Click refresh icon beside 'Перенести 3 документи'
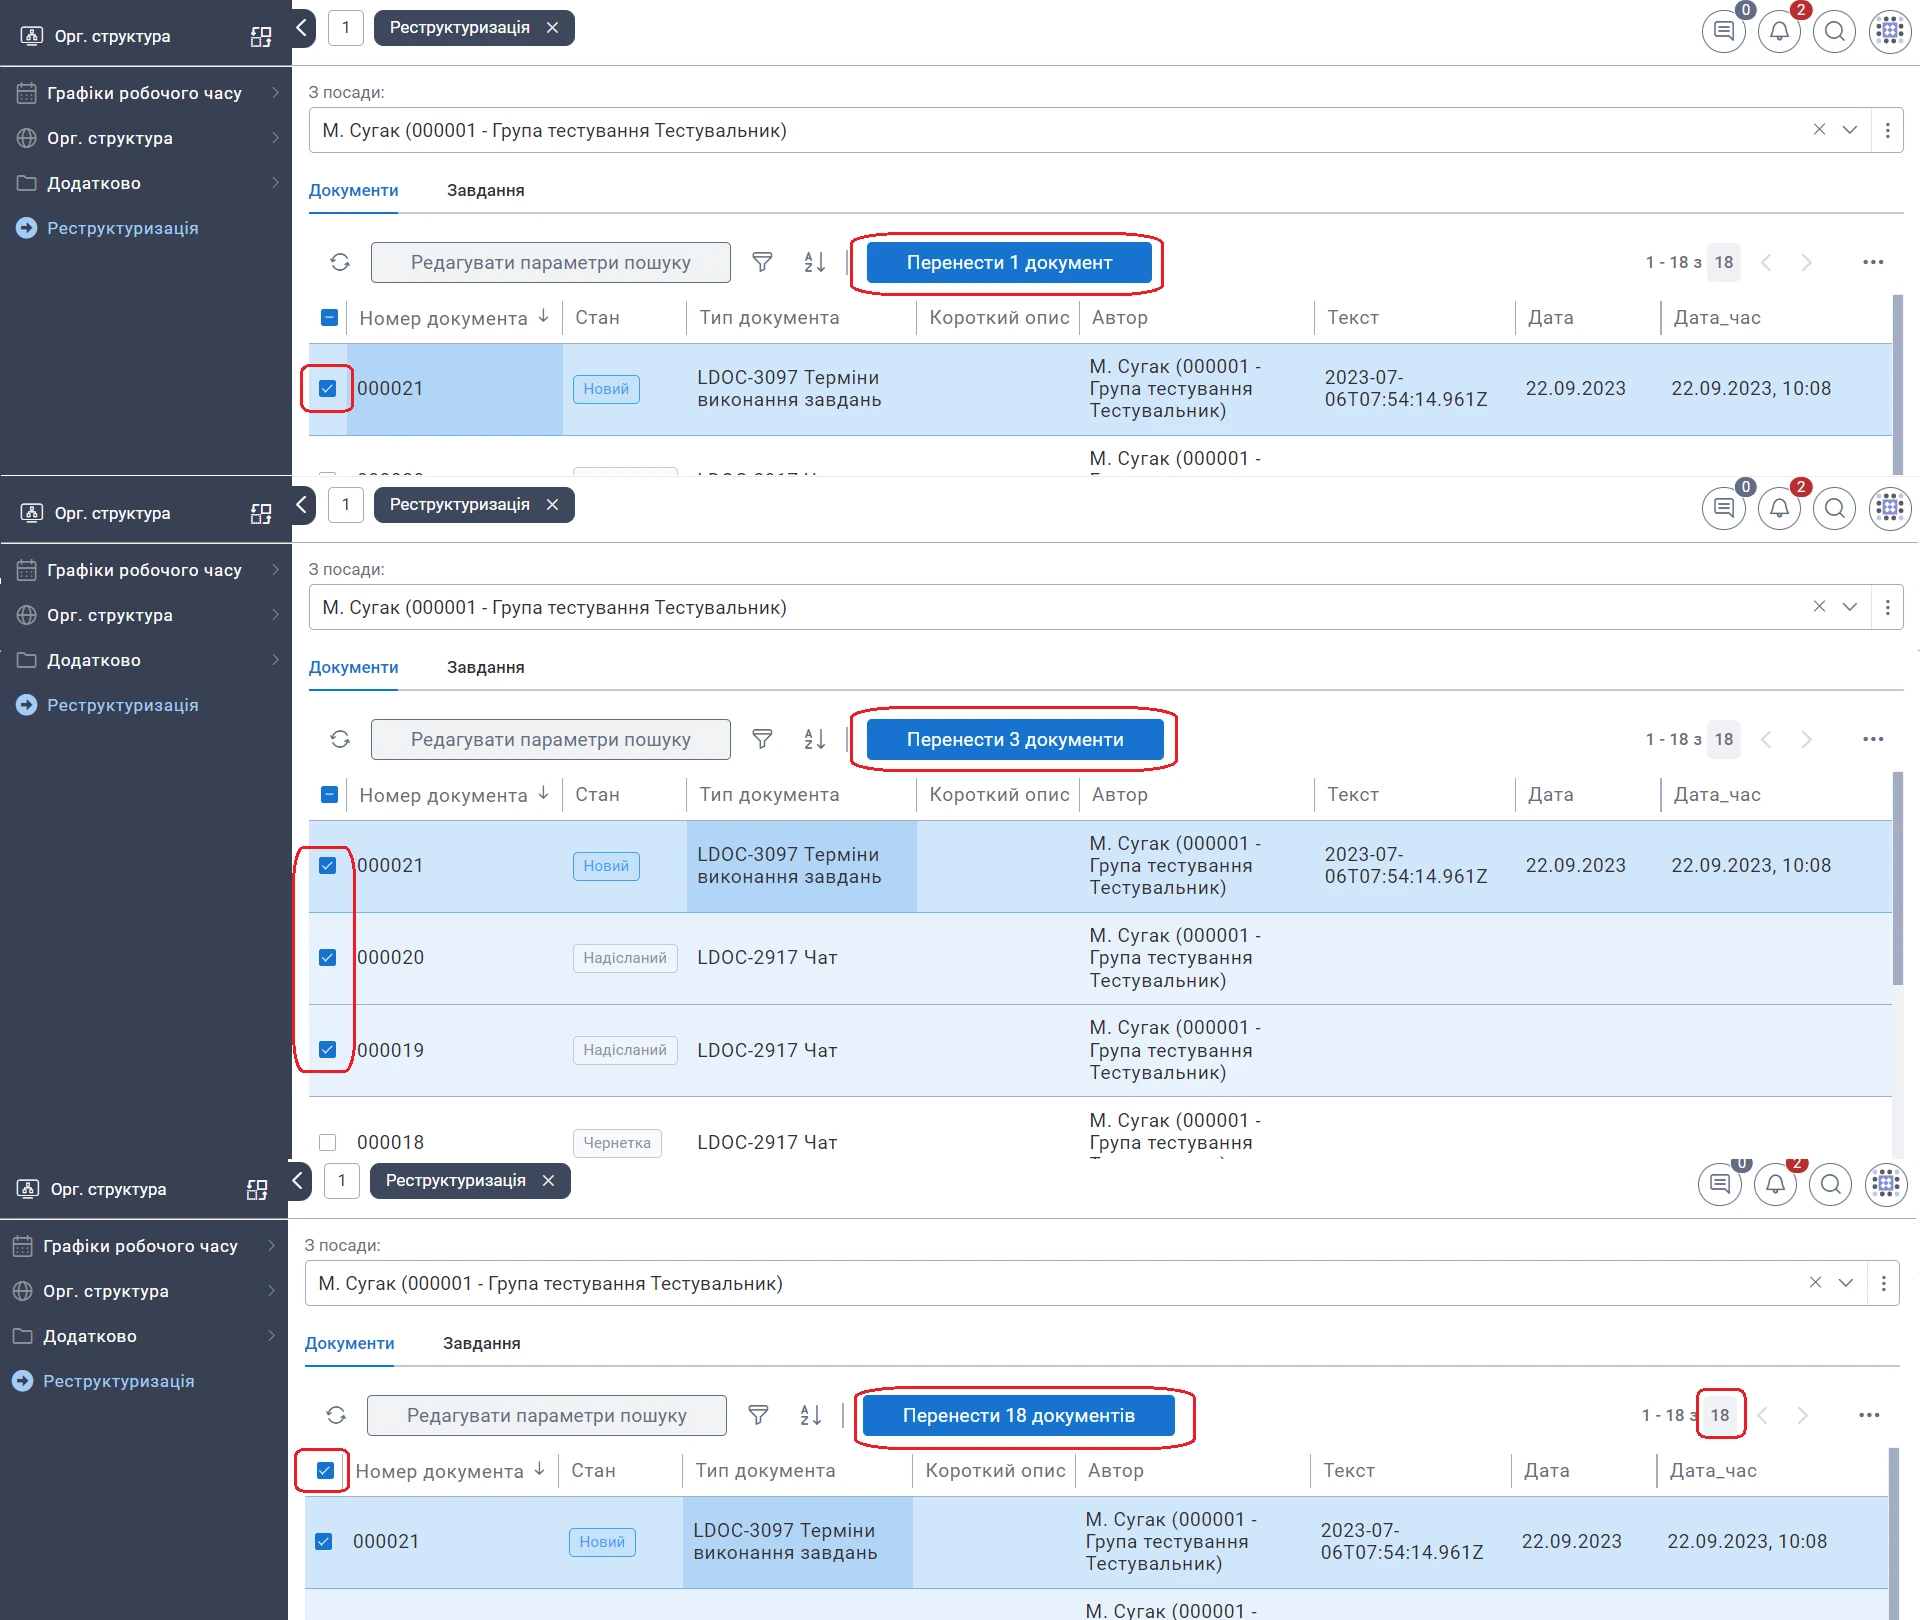 pos(340,740)
